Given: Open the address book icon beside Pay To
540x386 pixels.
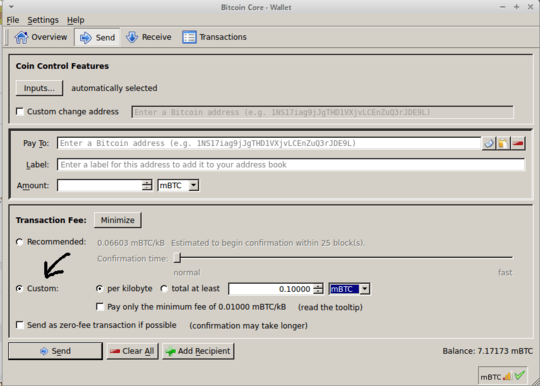Looking at the screenshot, I should [x=488, y=143].
